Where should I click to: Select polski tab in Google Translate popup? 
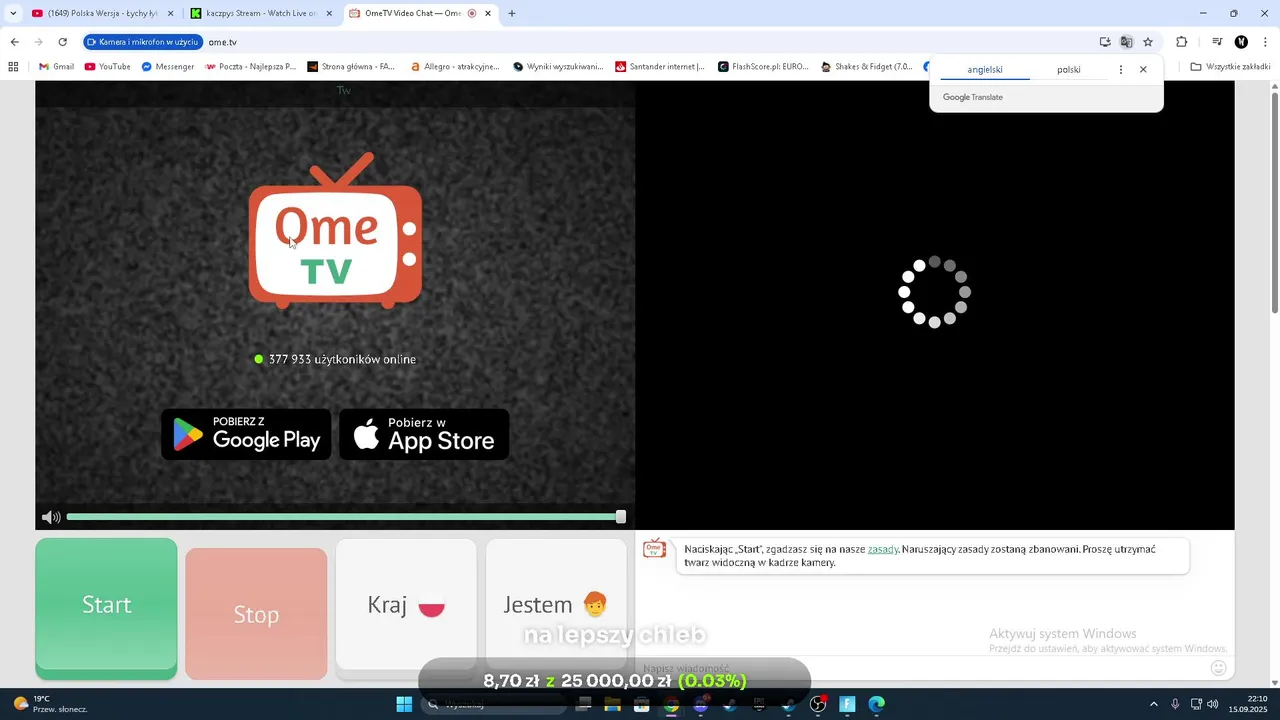[1069, 70]
